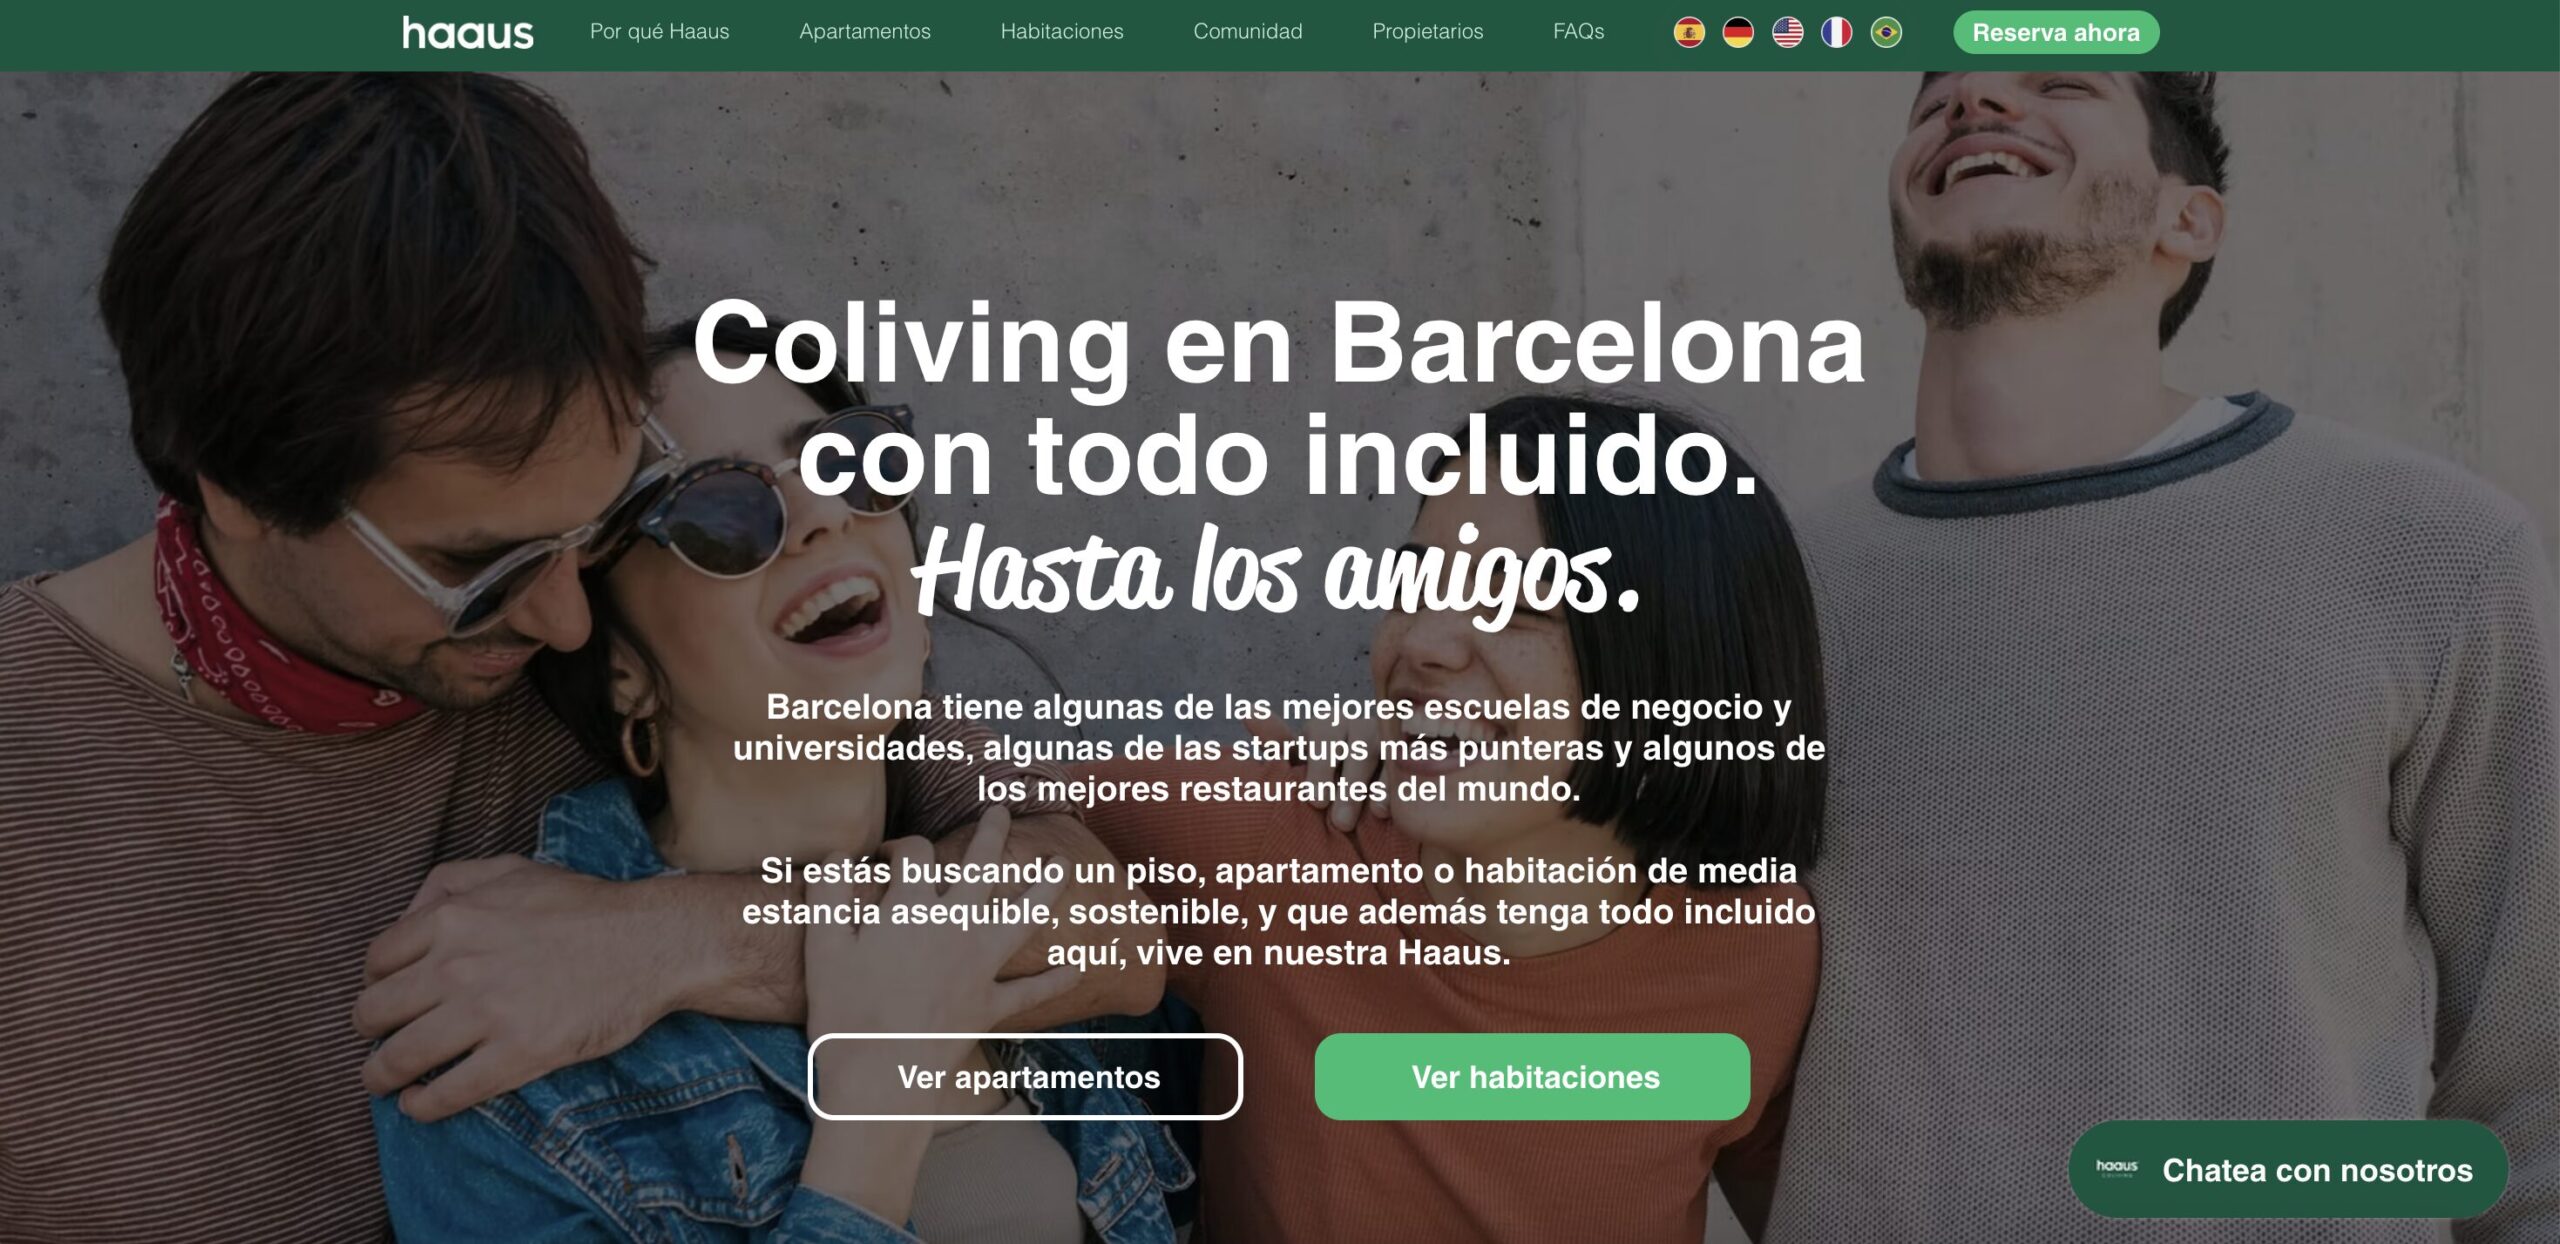The height and width of the screenshot is (1244, 2560).
Task: Click the haaus logo in header
Action: pos(468,33)
